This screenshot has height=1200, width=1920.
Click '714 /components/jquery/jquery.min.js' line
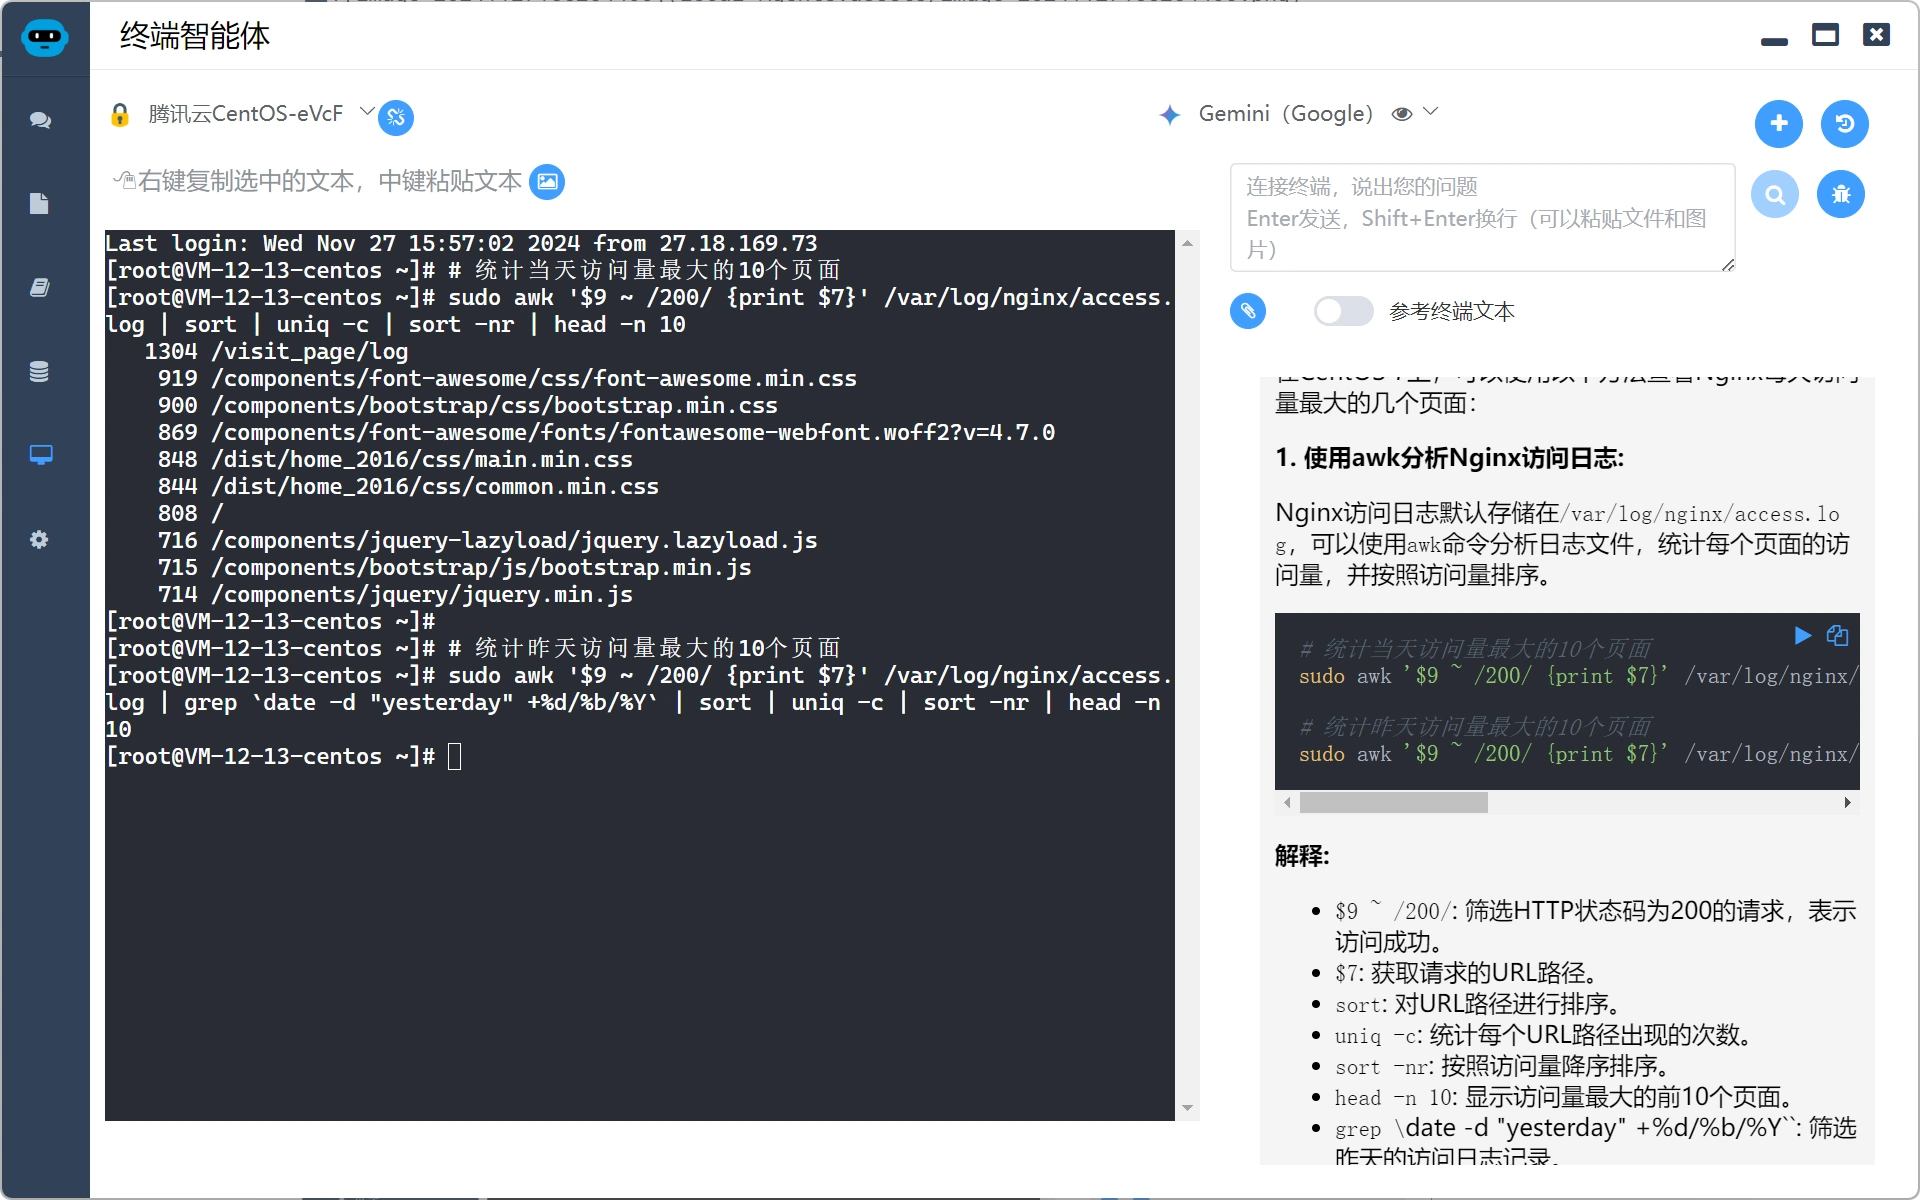tap(395, 595)
